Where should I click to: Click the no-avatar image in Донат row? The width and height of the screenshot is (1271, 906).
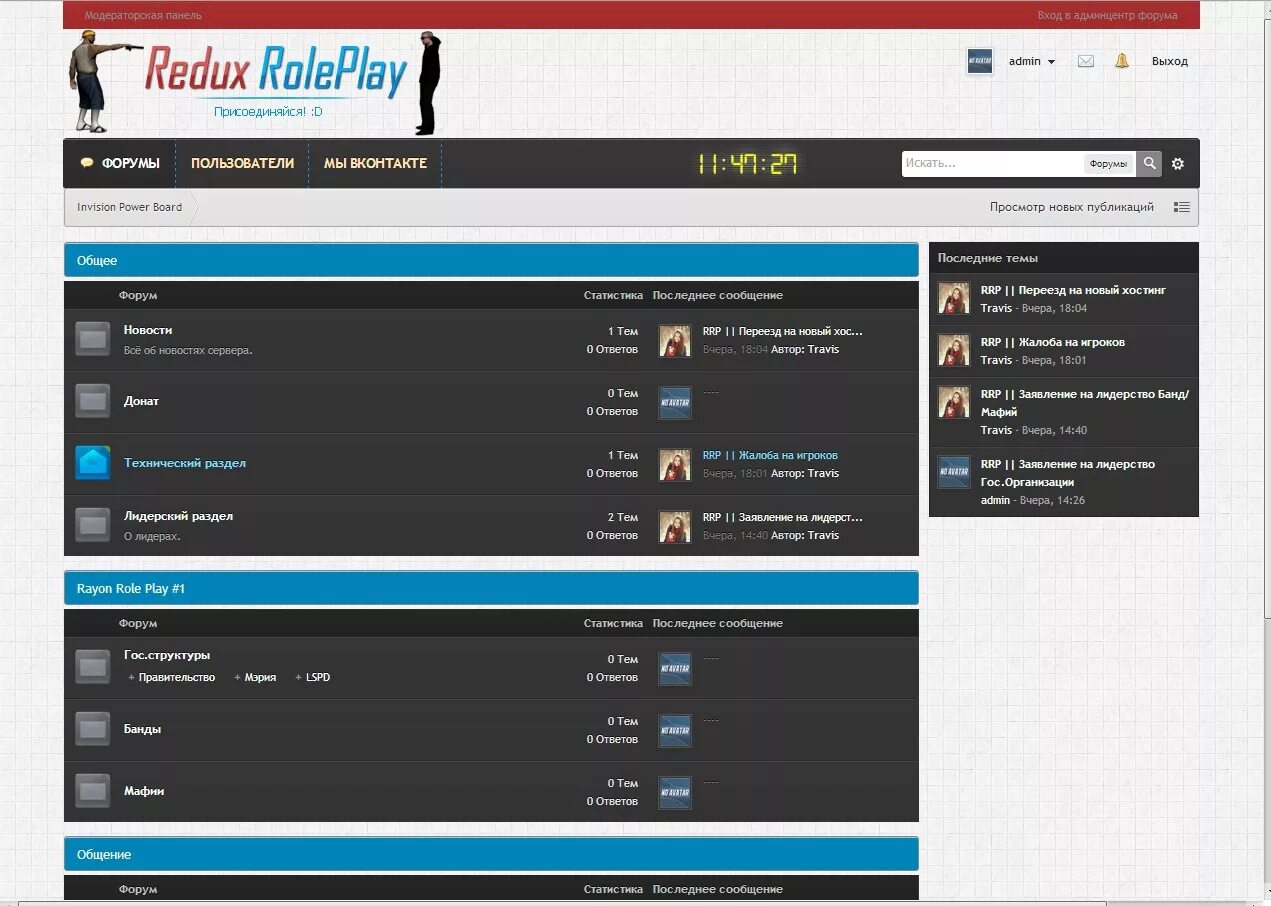675,403
